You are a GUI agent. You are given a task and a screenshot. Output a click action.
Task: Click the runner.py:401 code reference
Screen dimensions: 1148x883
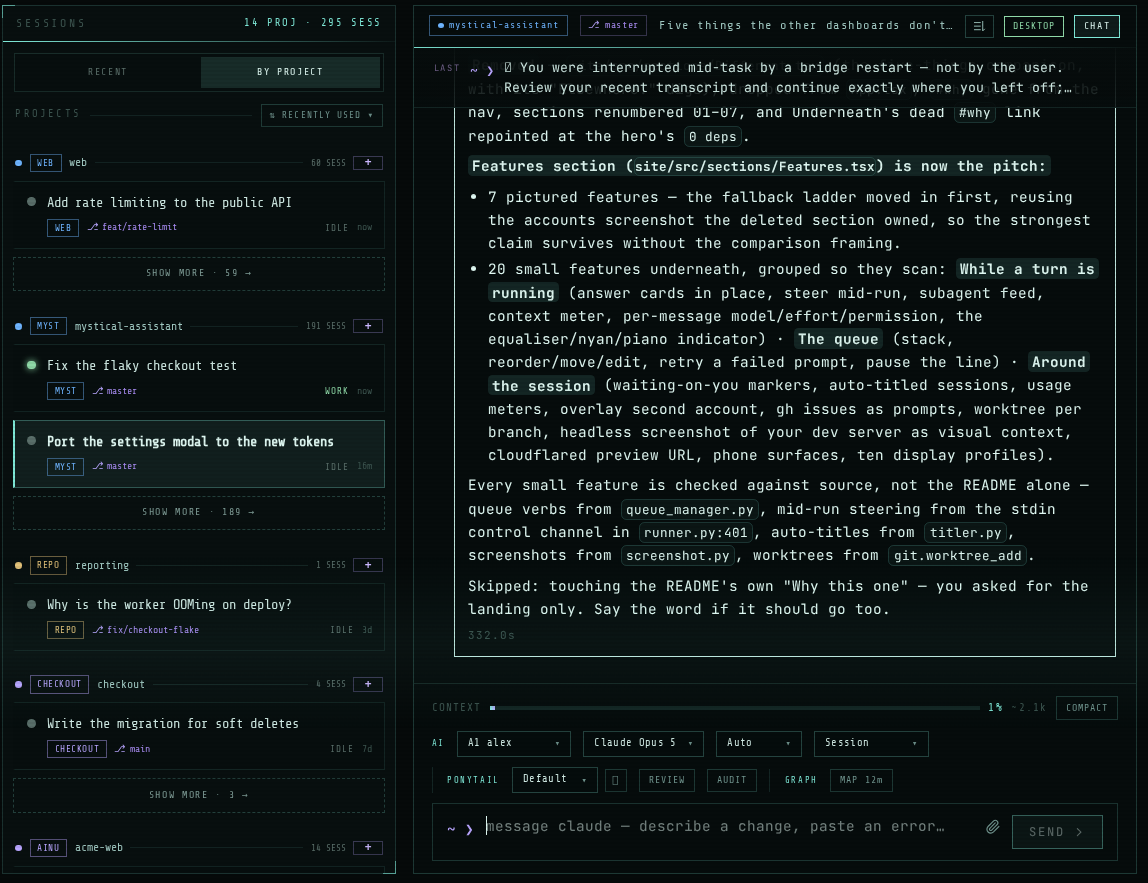point(694,533)
